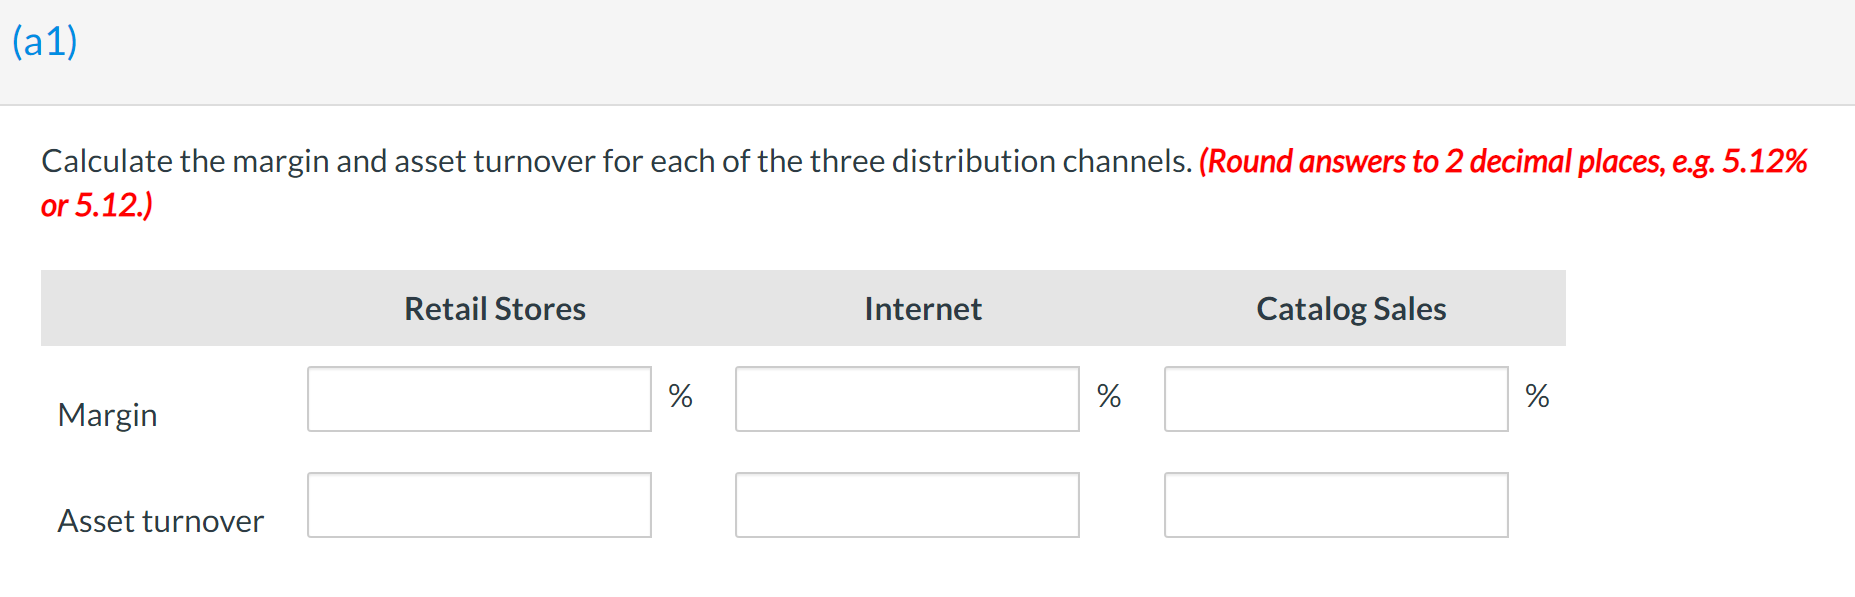Click the Retail Stores margin input field
Image resolution: width=1855 pixels, height=597 pixels.
[x=479, y=399]
